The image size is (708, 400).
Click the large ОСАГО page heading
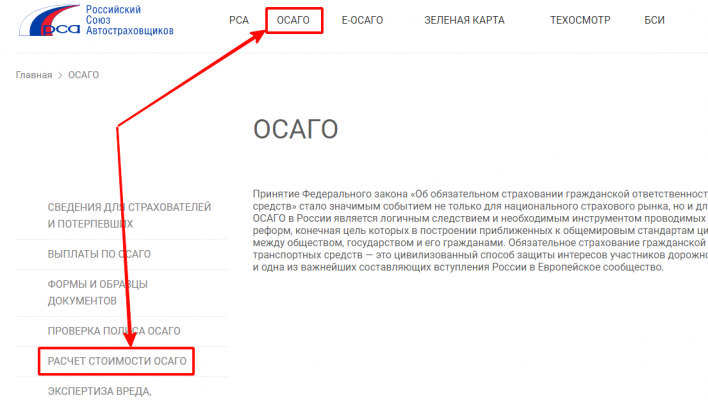[295, 130]
